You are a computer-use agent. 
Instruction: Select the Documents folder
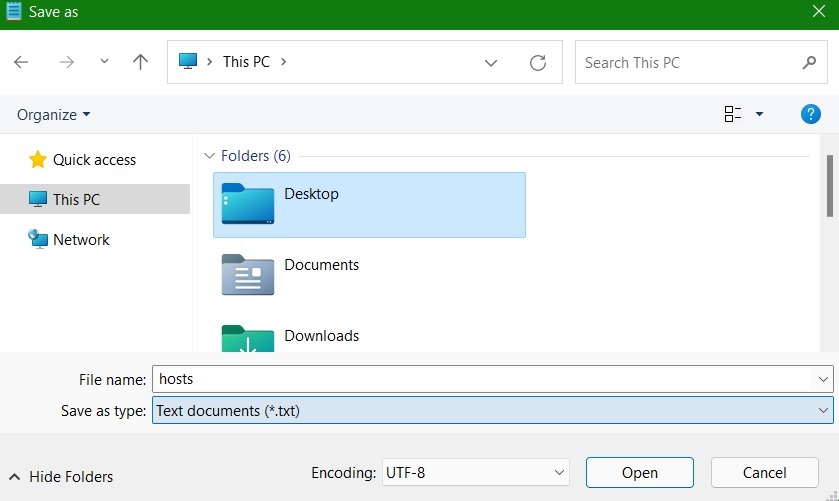point(369,275)
